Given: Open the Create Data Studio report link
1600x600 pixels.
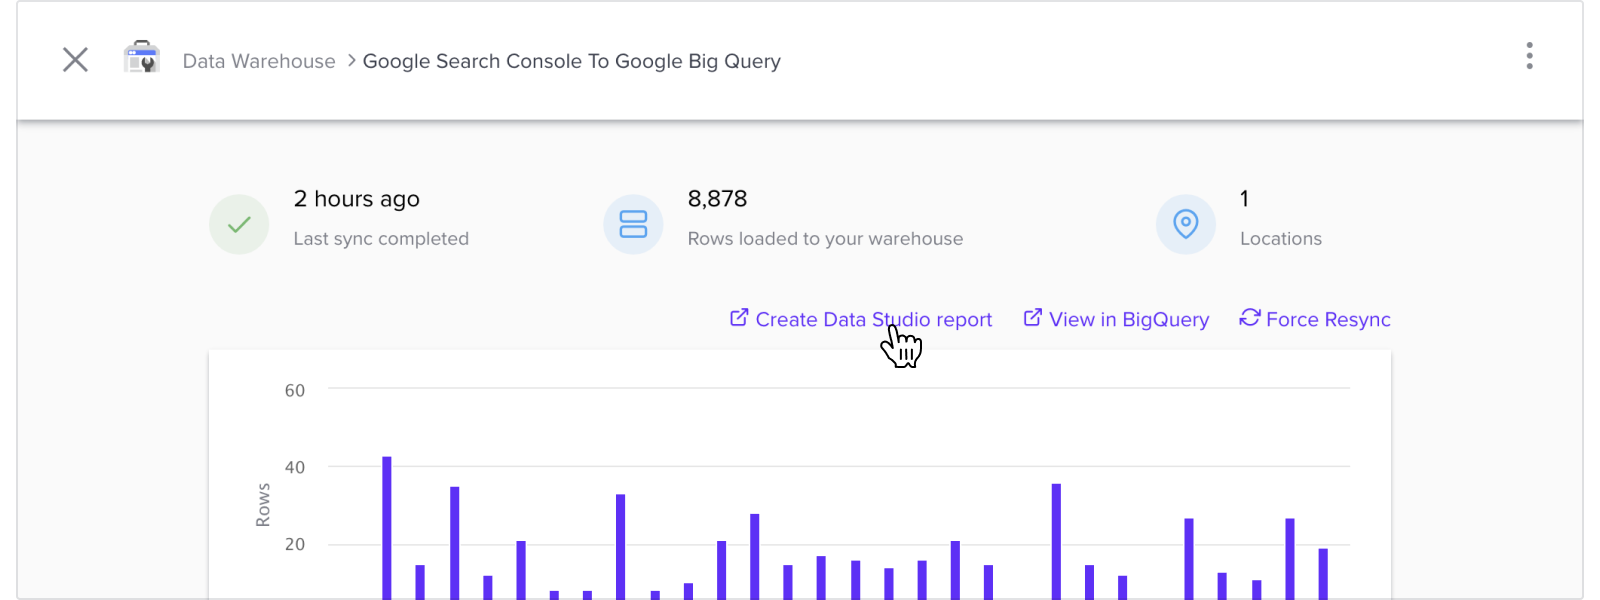Looking at the screenshot, I should (x=873, y=319).
